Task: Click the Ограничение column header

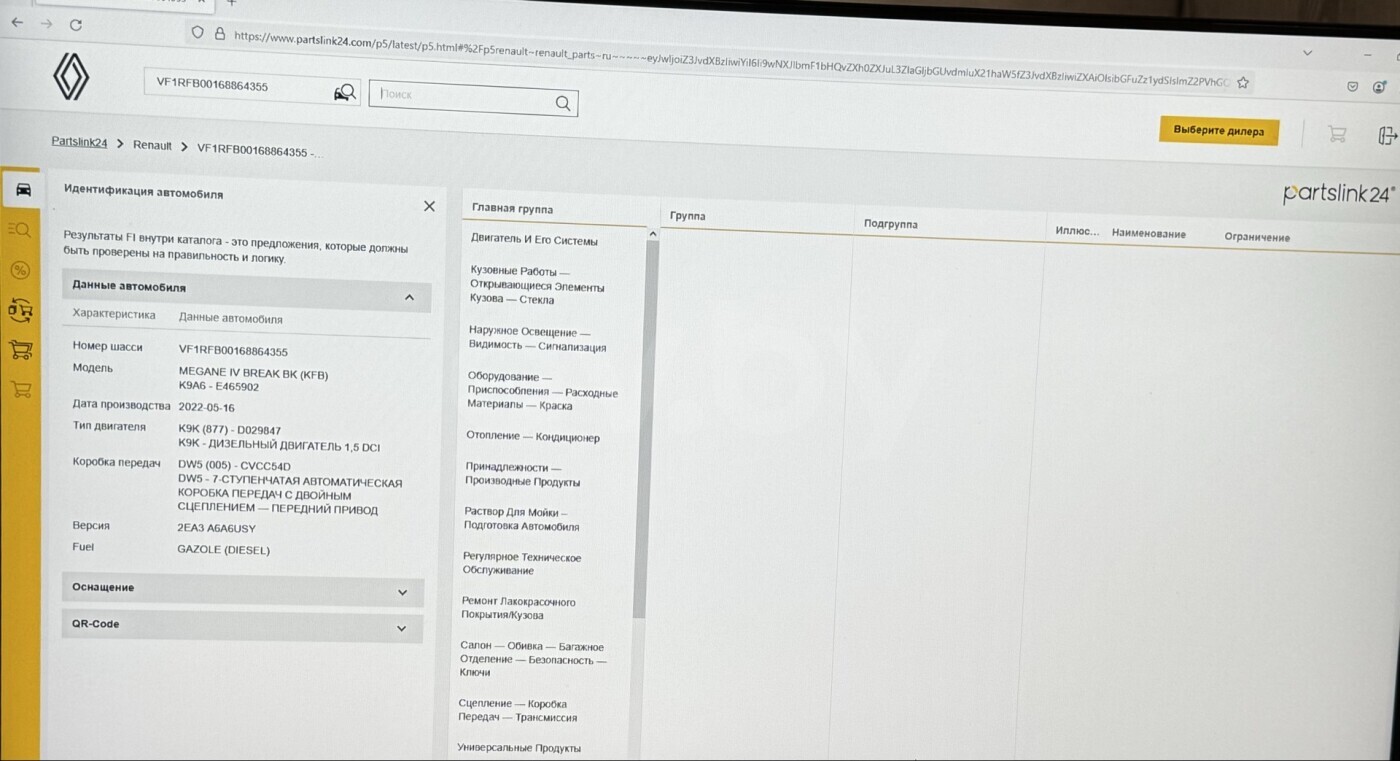Action: pos(1257,237)
